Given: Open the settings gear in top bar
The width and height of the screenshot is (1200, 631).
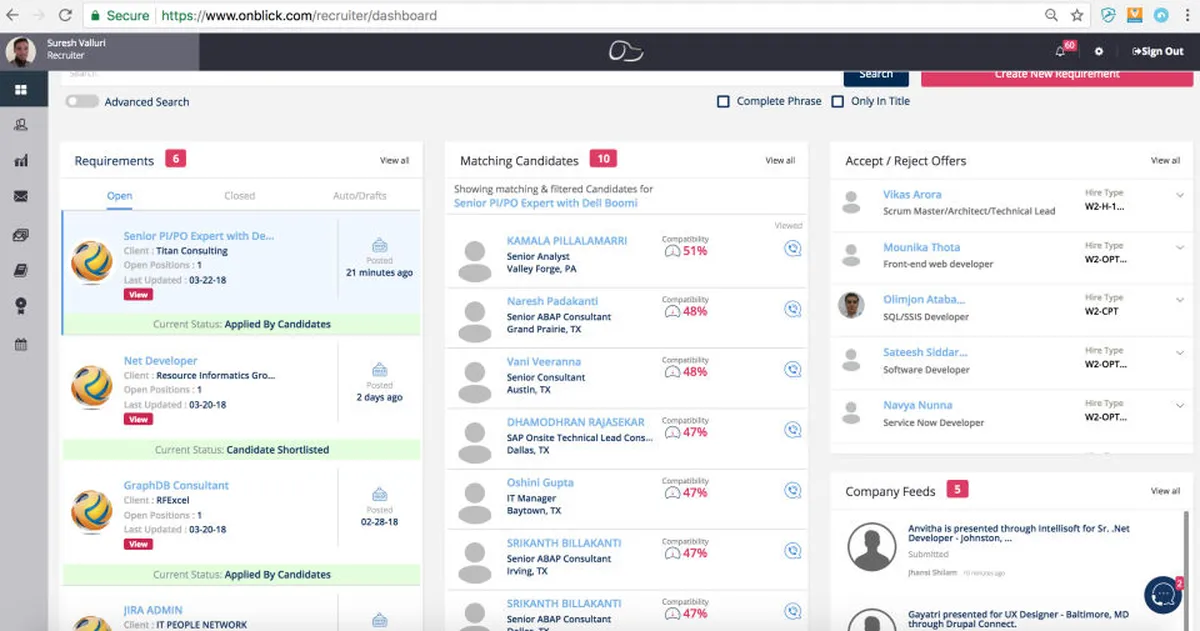Looking at the screenshot, I should point(1099,51).
